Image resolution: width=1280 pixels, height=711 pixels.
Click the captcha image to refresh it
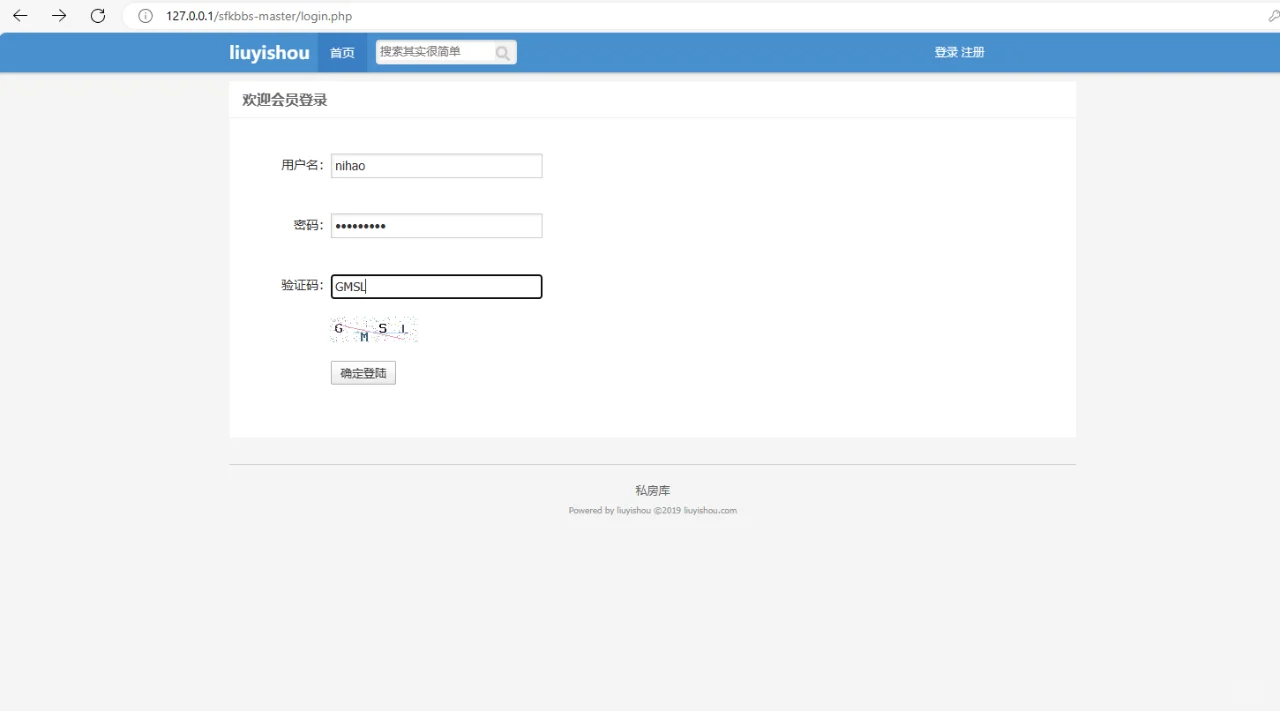(x=373, y=329)
